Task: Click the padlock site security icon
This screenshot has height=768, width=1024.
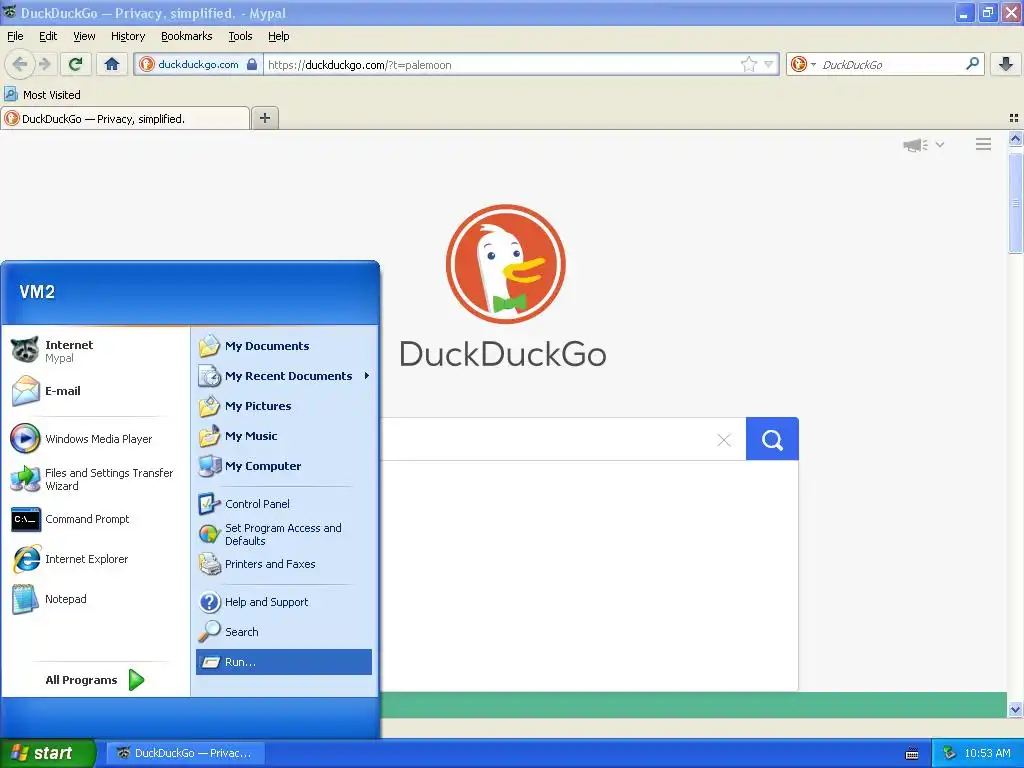Action: click(252, 64)
